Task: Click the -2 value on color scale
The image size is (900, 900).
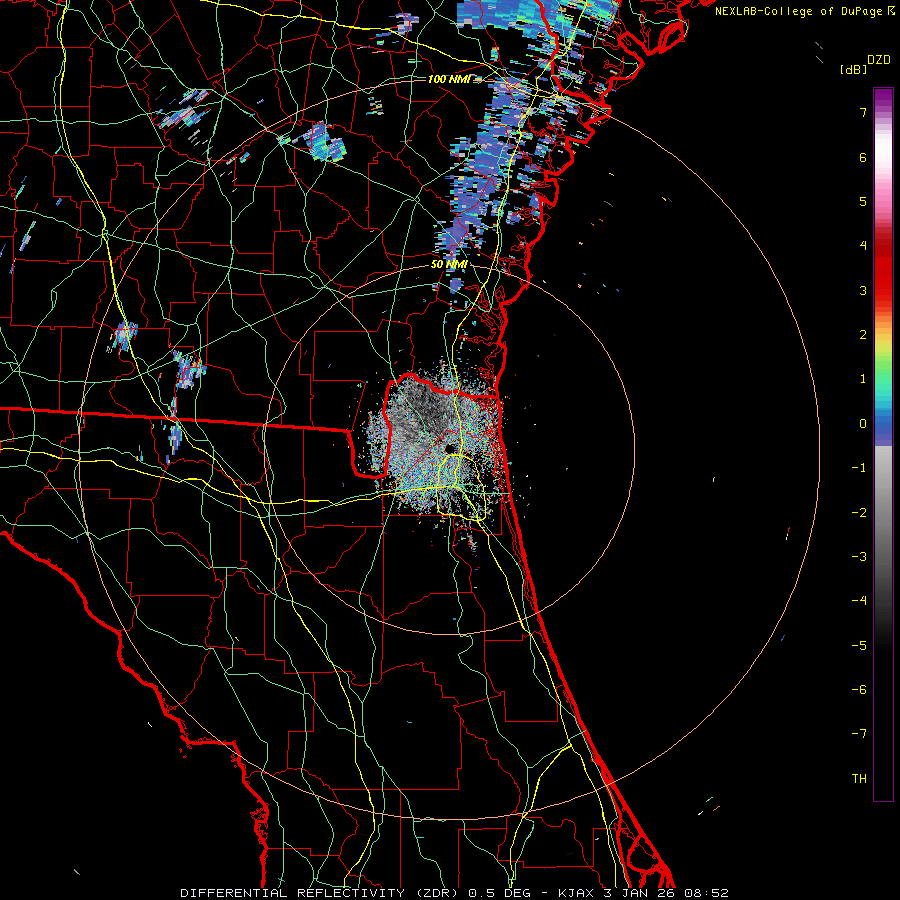Action: click(x=859, y=513)
